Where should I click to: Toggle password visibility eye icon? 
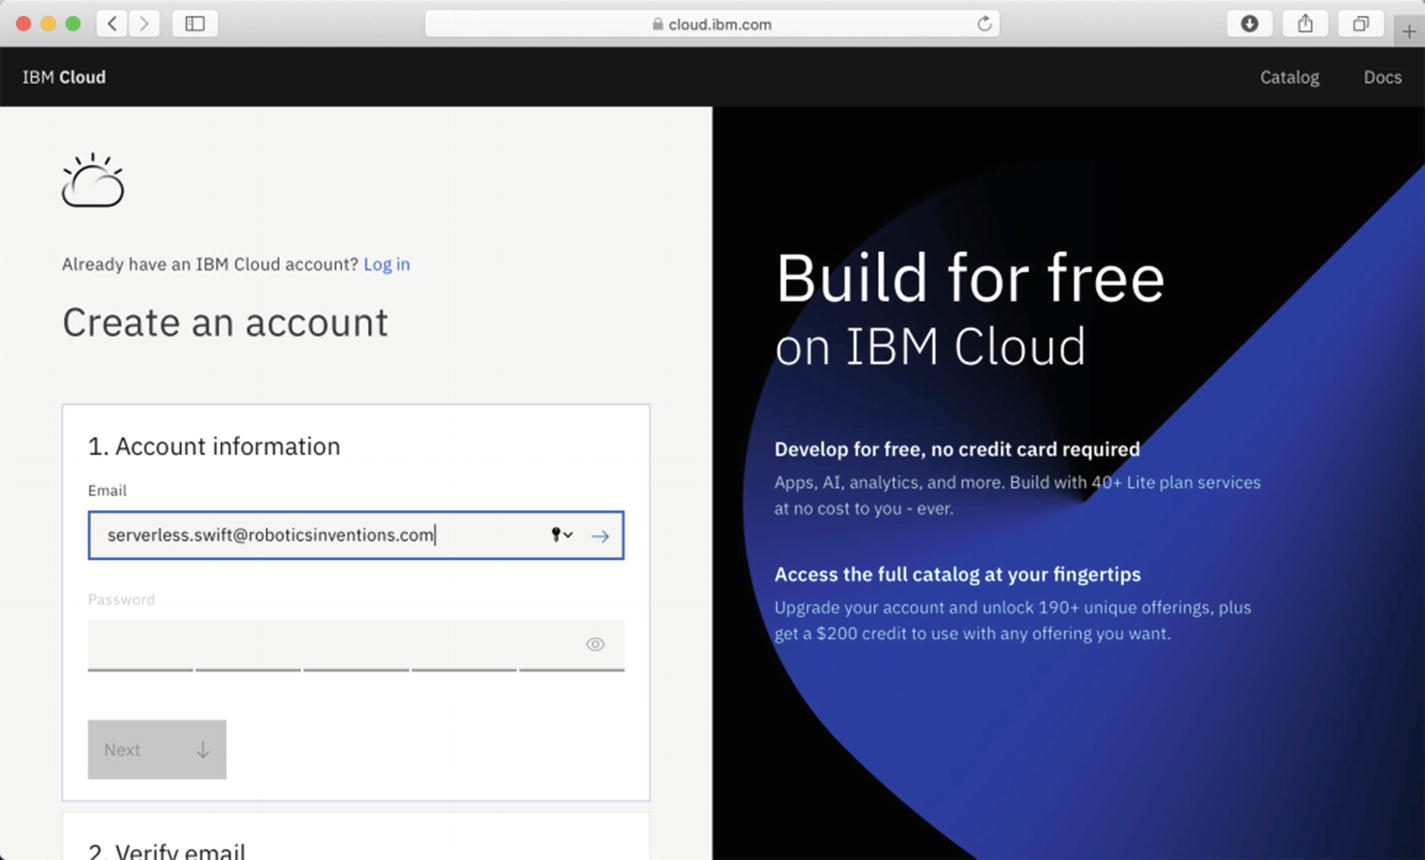point(595,644)
